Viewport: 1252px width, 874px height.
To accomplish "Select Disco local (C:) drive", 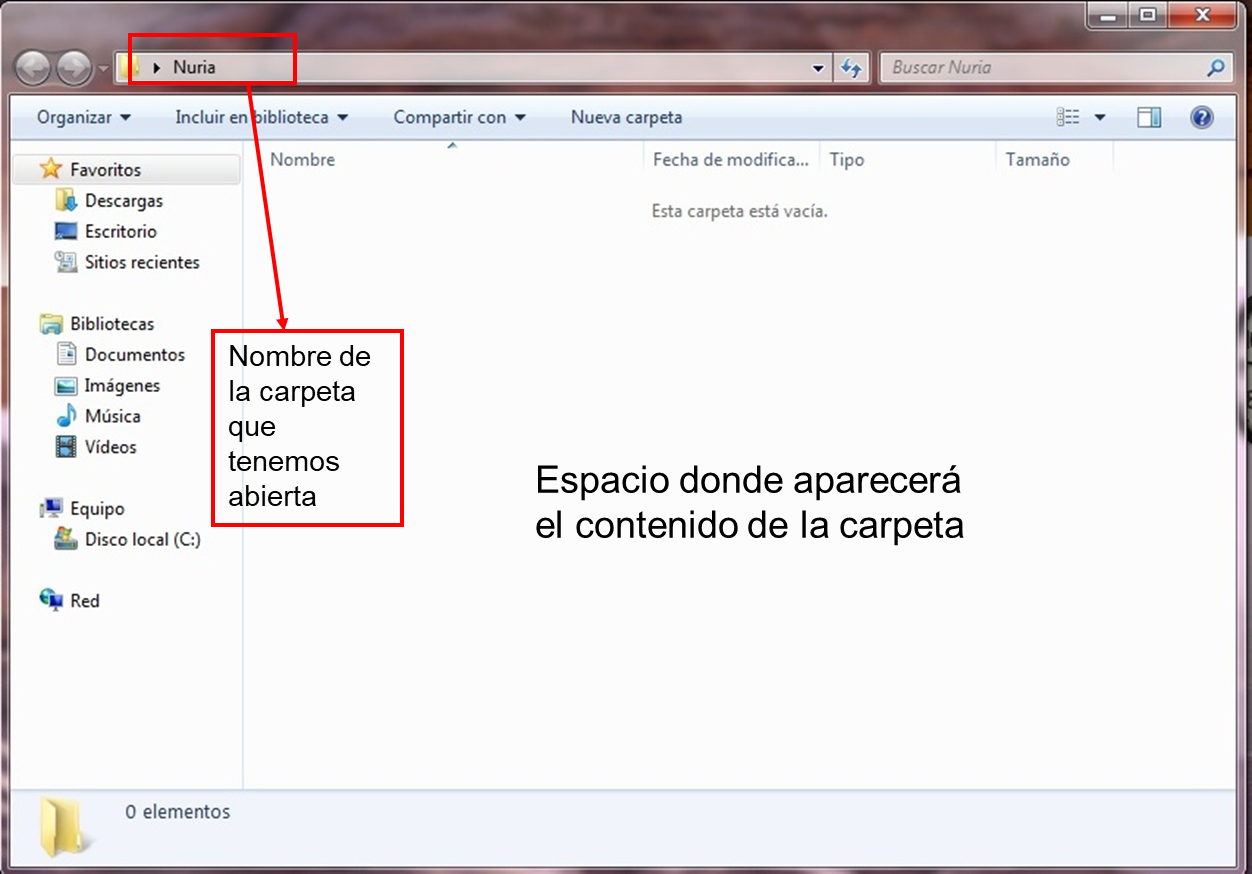I will tap(142, 540).
